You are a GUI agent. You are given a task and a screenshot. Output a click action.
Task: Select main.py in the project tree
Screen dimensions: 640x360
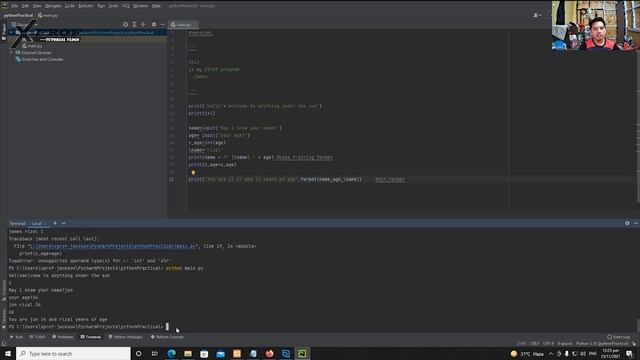32,46
